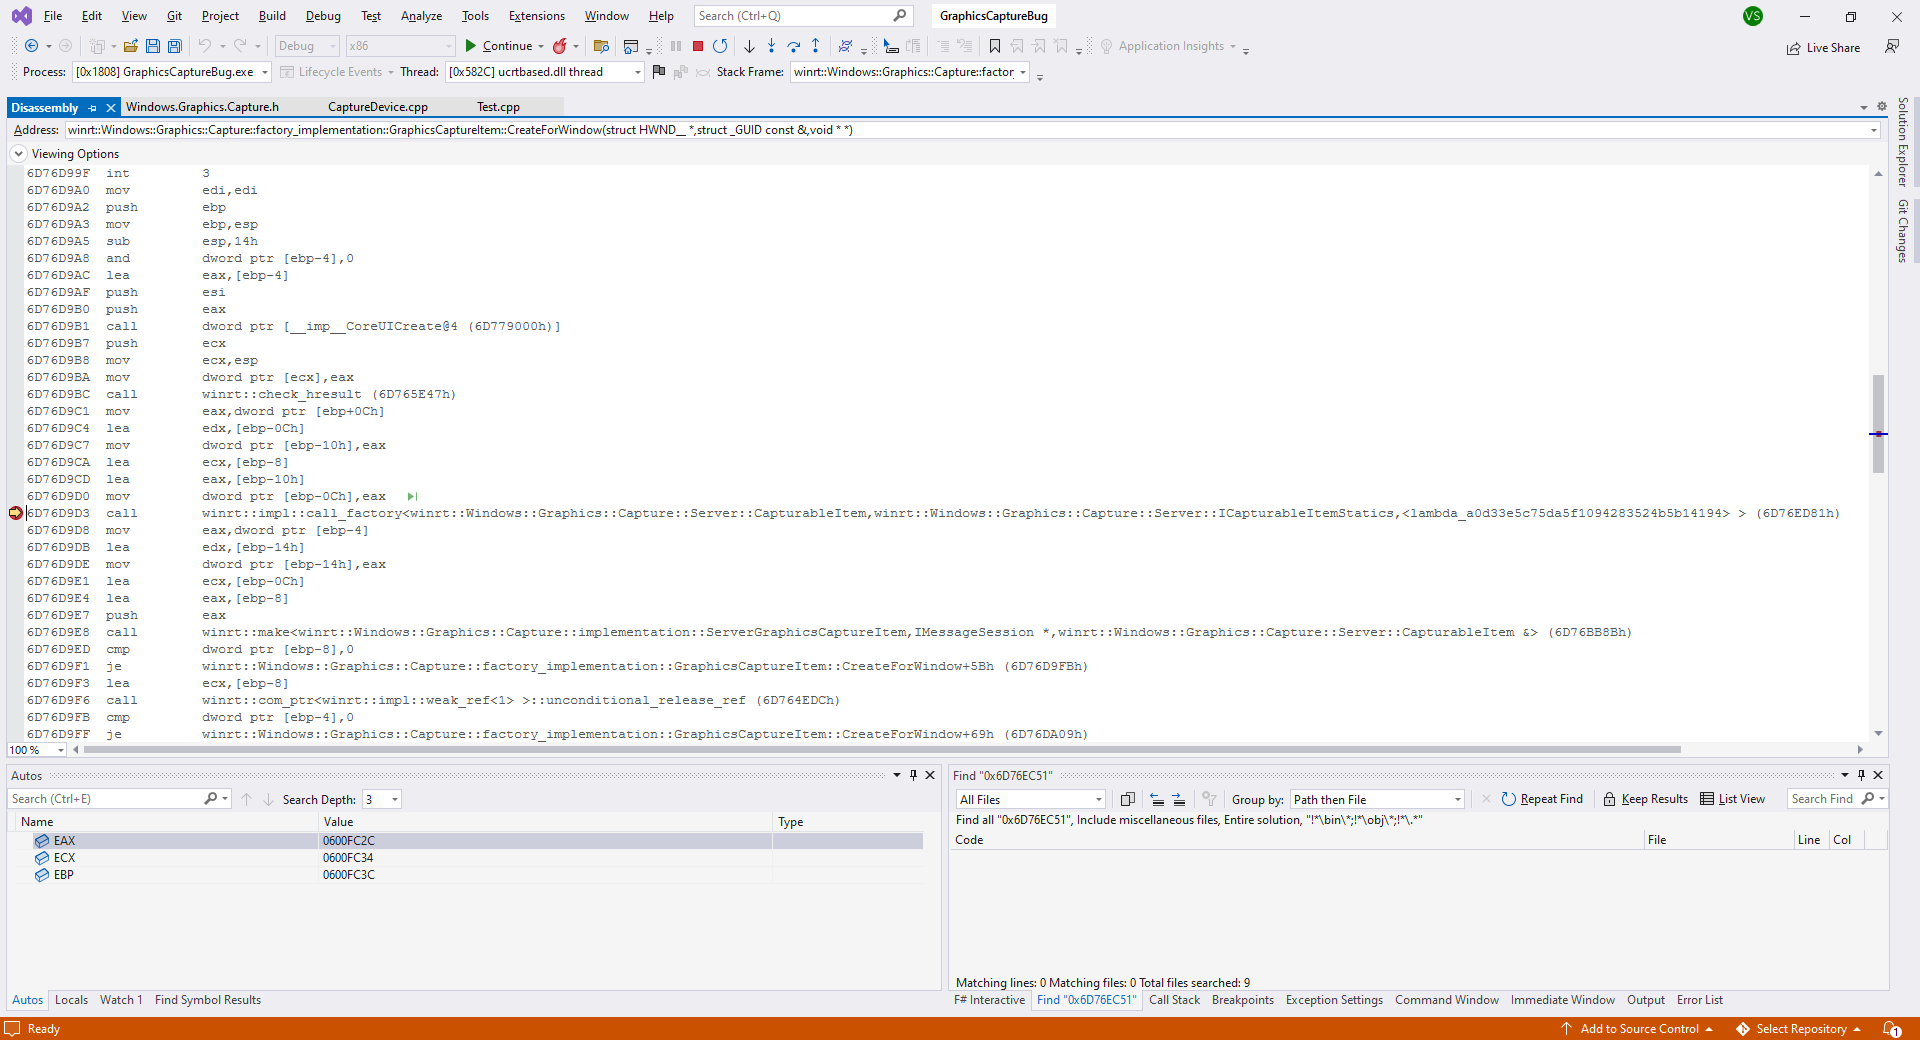Click Go to Next Location icon in Find panel
The height and width of the screenshot is (1062, 1920).
point(1179,799)
